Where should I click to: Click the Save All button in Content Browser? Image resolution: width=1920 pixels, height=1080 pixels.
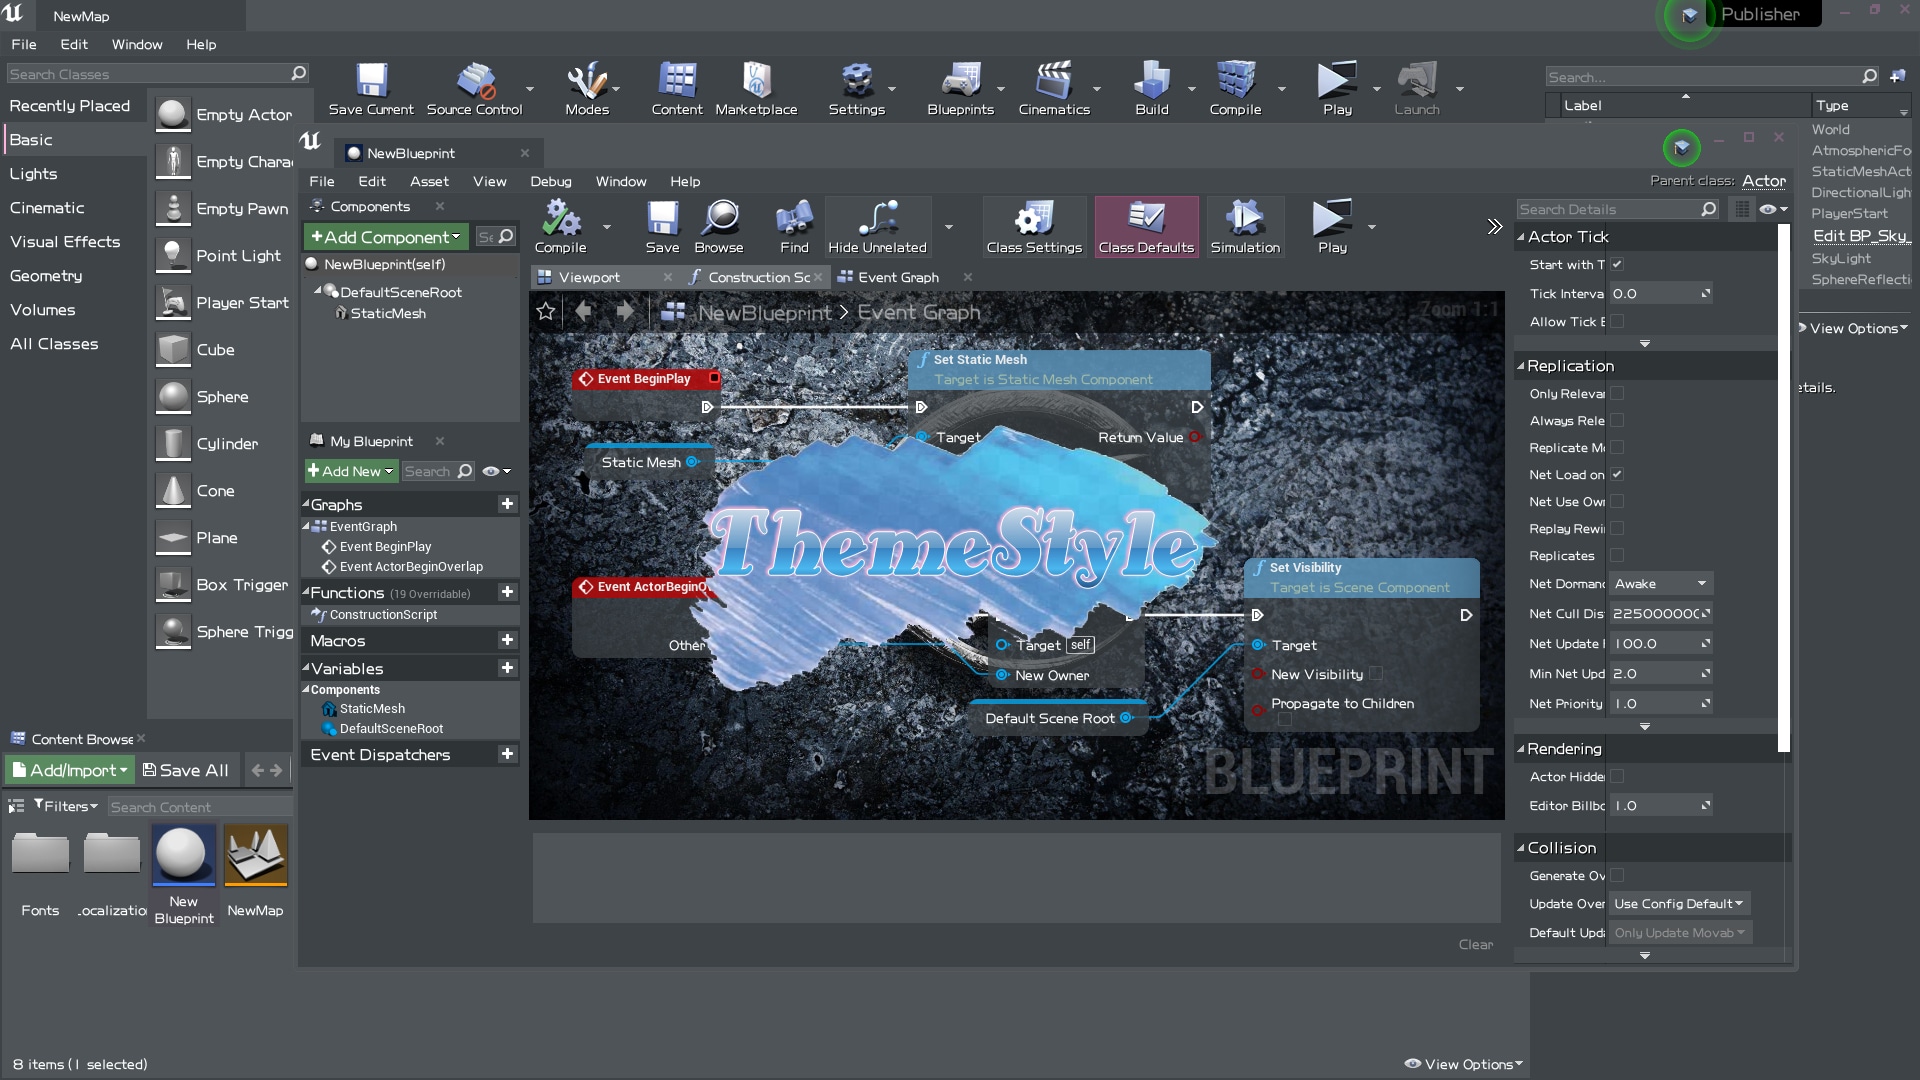click(186, 770)
